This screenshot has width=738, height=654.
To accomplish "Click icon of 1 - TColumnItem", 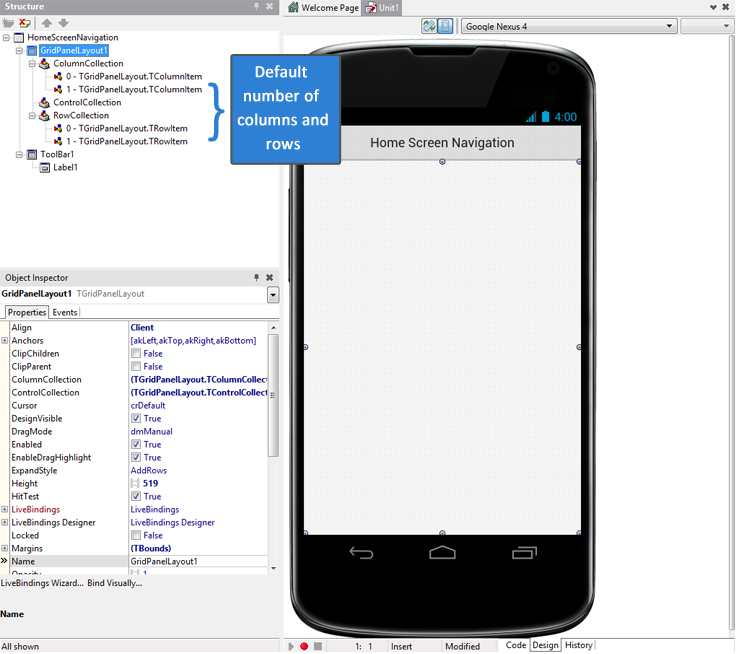I will 58,89.
